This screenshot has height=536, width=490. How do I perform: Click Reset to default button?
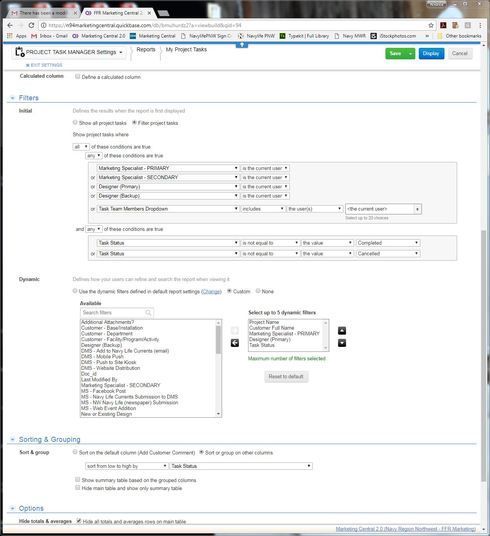click(286, 376)
